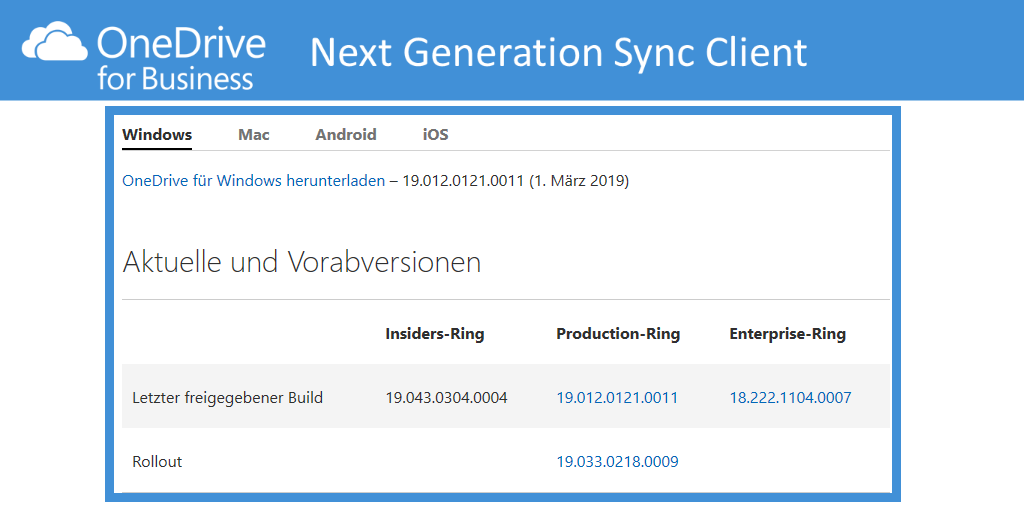The height and width of the screenshot is (512, 1024).
Task: Click the Rollout row label
Action: [x=157, y=462]
